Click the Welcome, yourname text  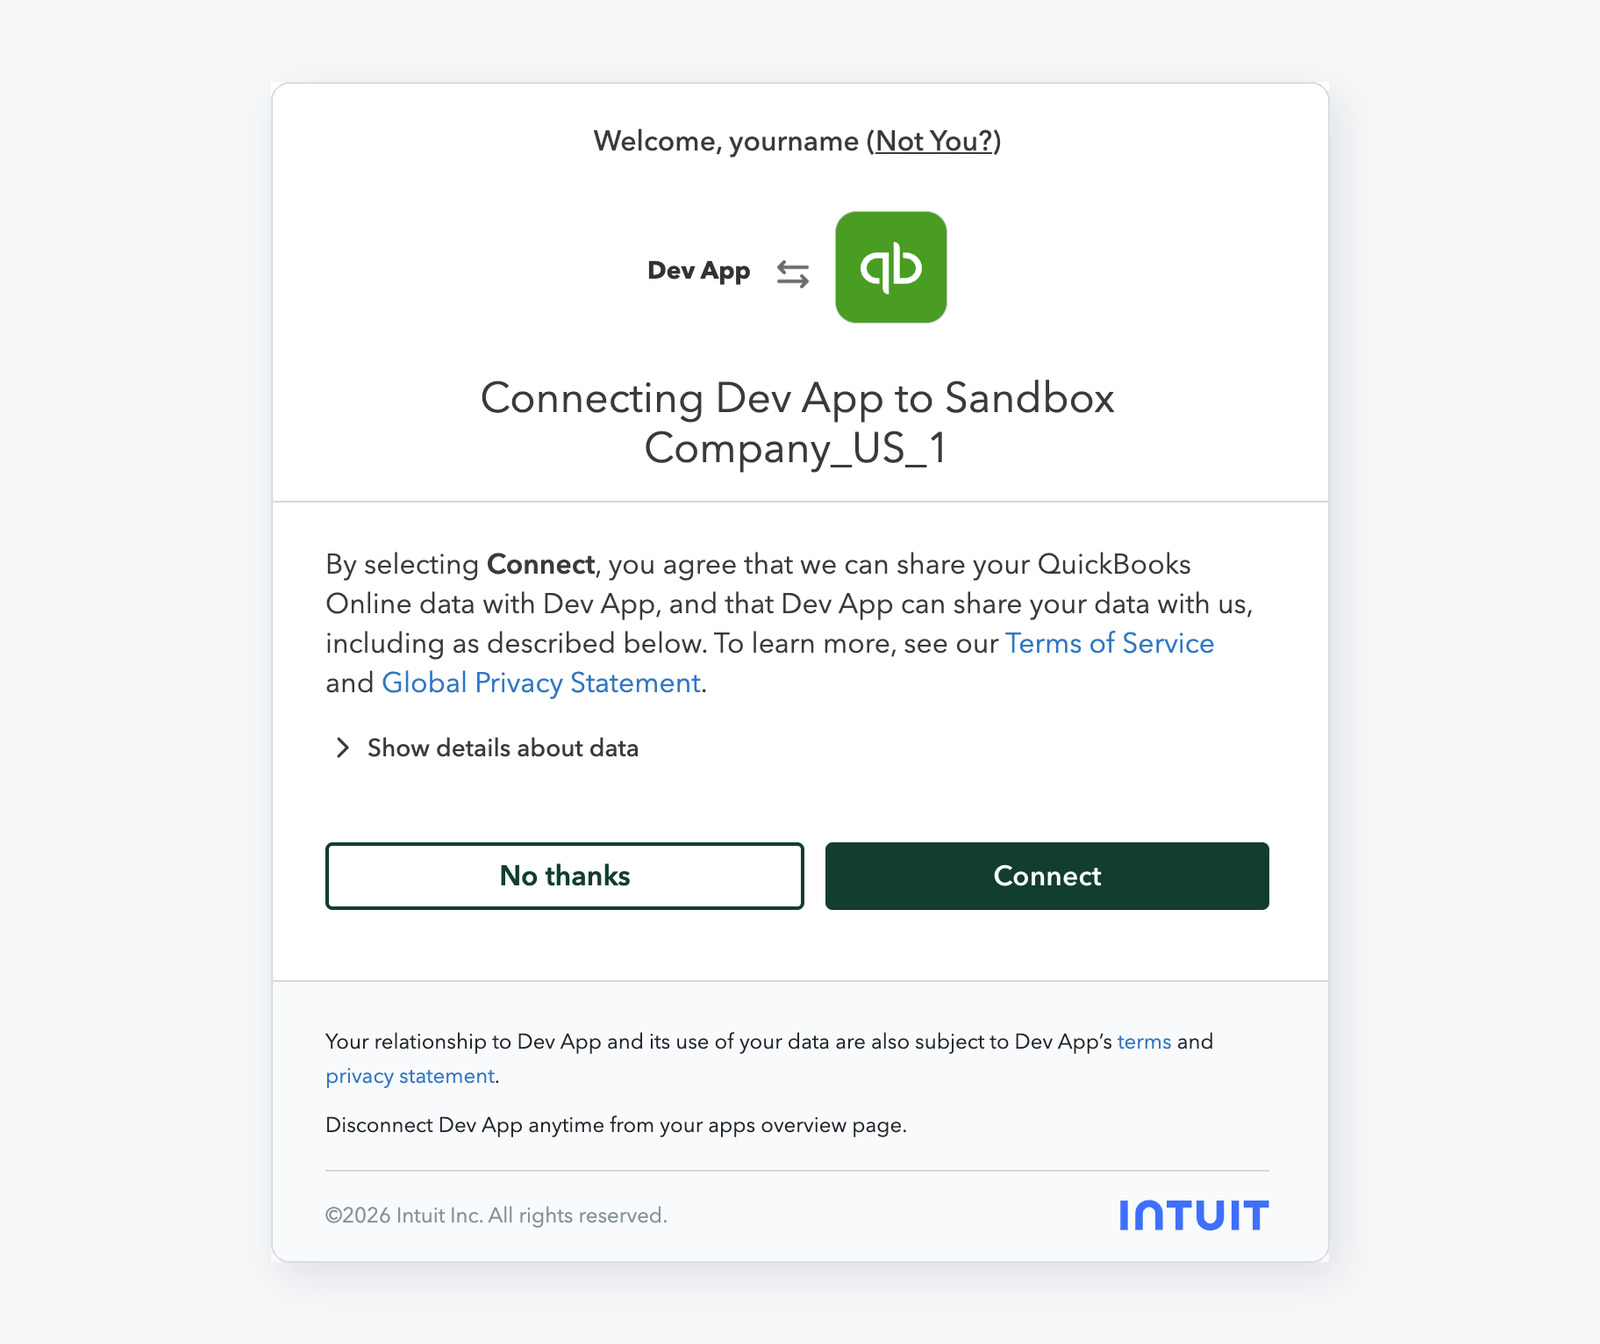pyautogui.click(x=726, y=141)
